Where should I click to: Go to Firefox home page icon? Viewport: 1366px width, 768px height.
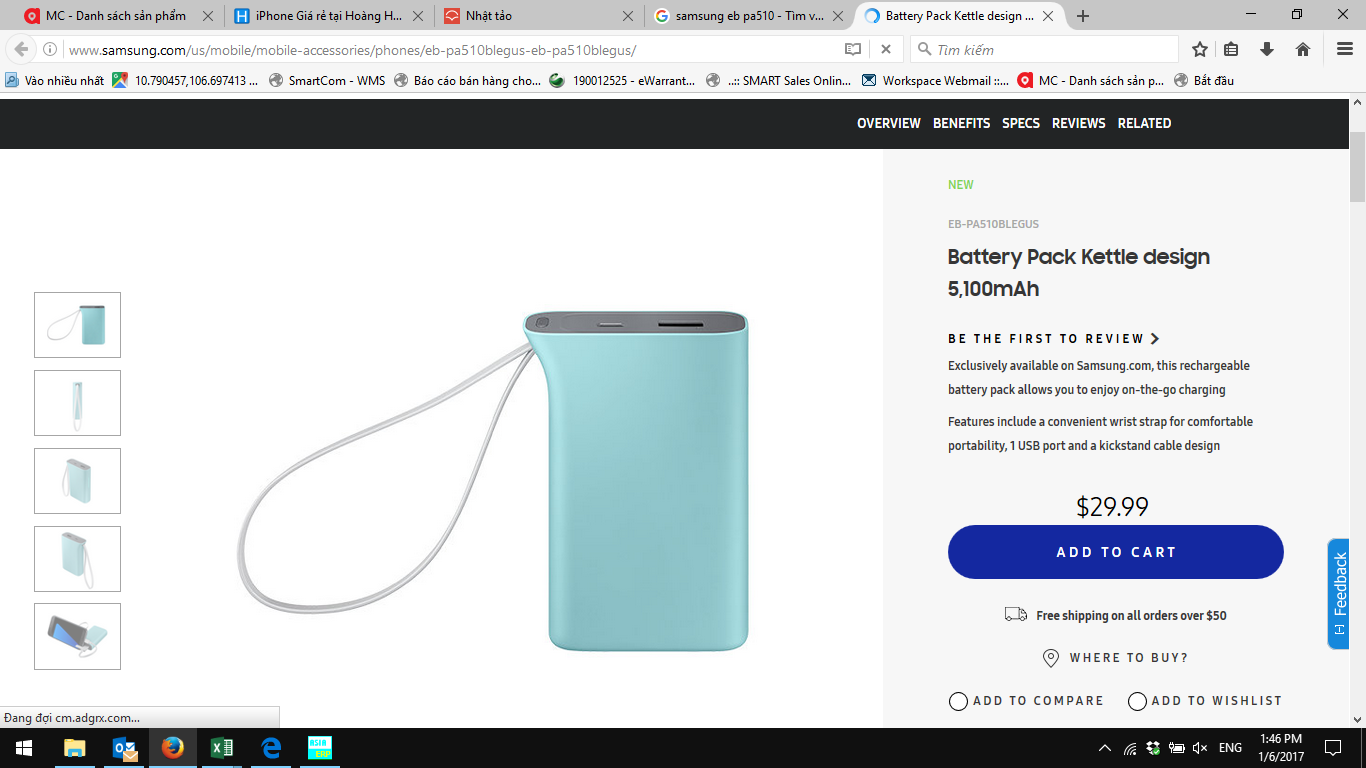point(1303,49)
